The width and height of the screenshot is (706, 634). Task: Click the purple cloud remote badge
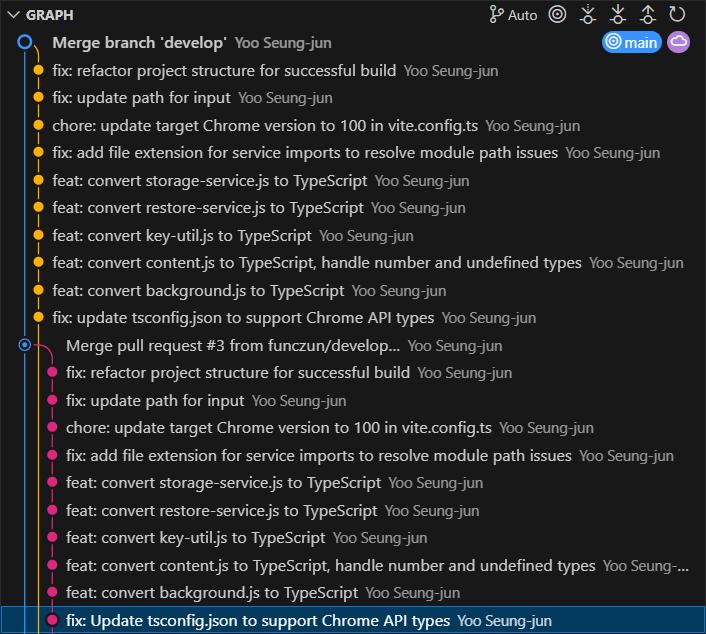[679, 42]
